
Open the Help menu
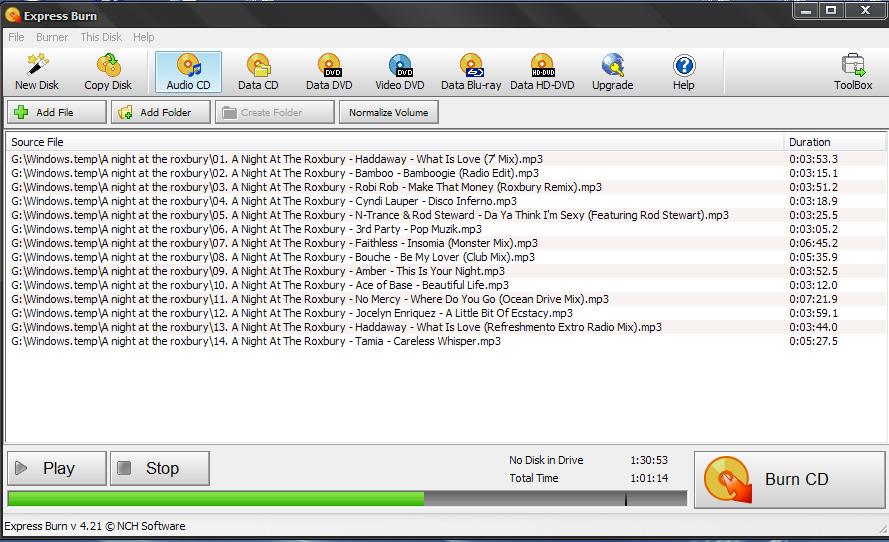(143, 37)
